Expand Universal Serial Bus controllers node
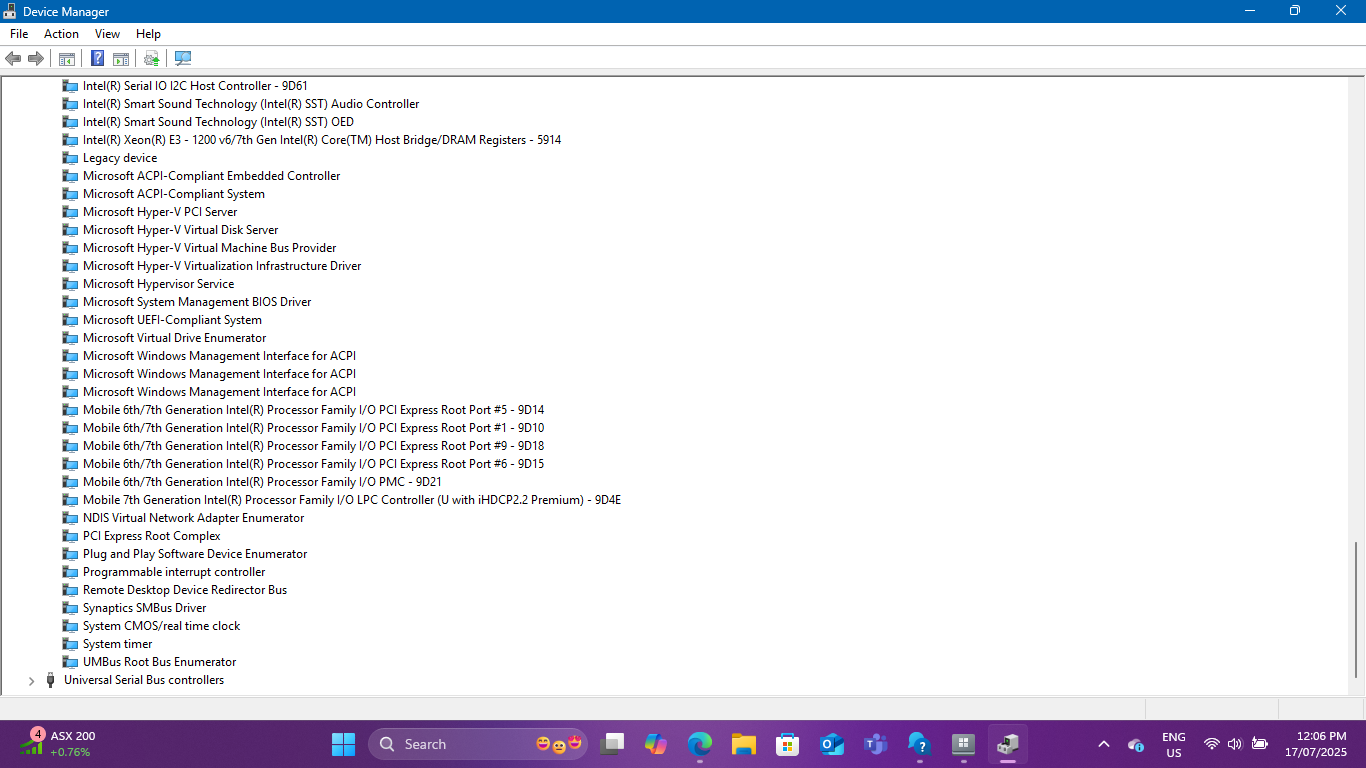Viewport: 1366px width, 768px height. coord(31,680)
